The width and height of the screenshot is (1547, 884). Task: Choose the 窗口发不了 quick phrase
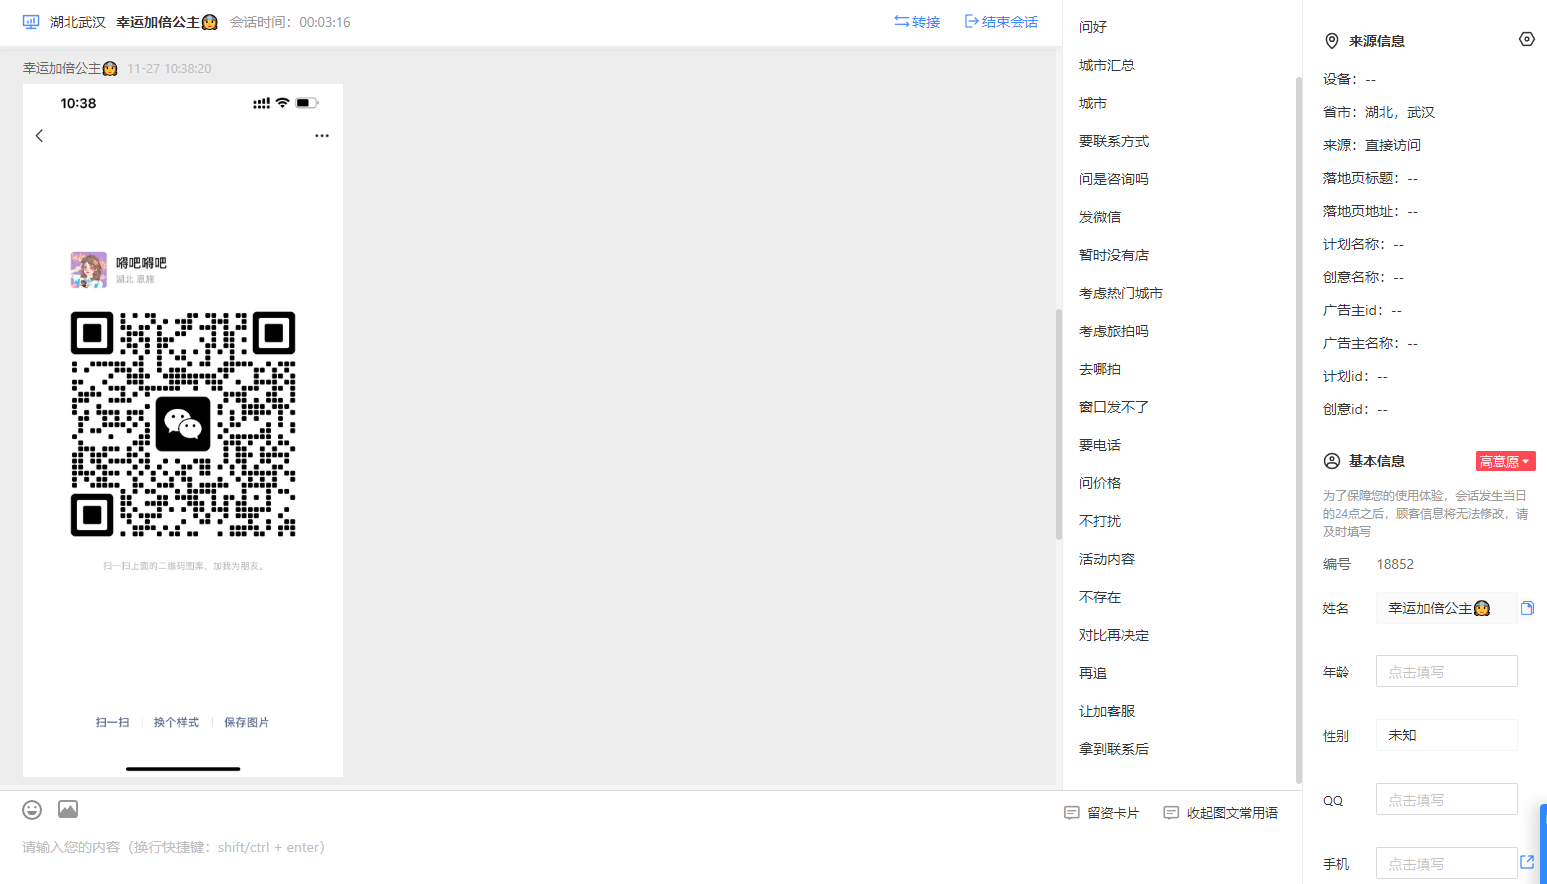coord(1114,407)
